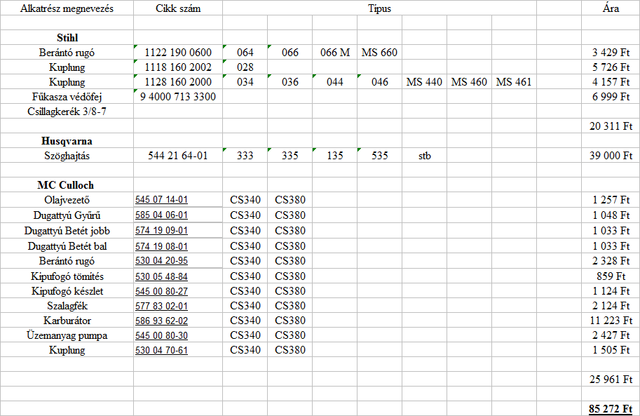Select cell 1118 160 2002
640x416 pixels.
pos(178,67)
